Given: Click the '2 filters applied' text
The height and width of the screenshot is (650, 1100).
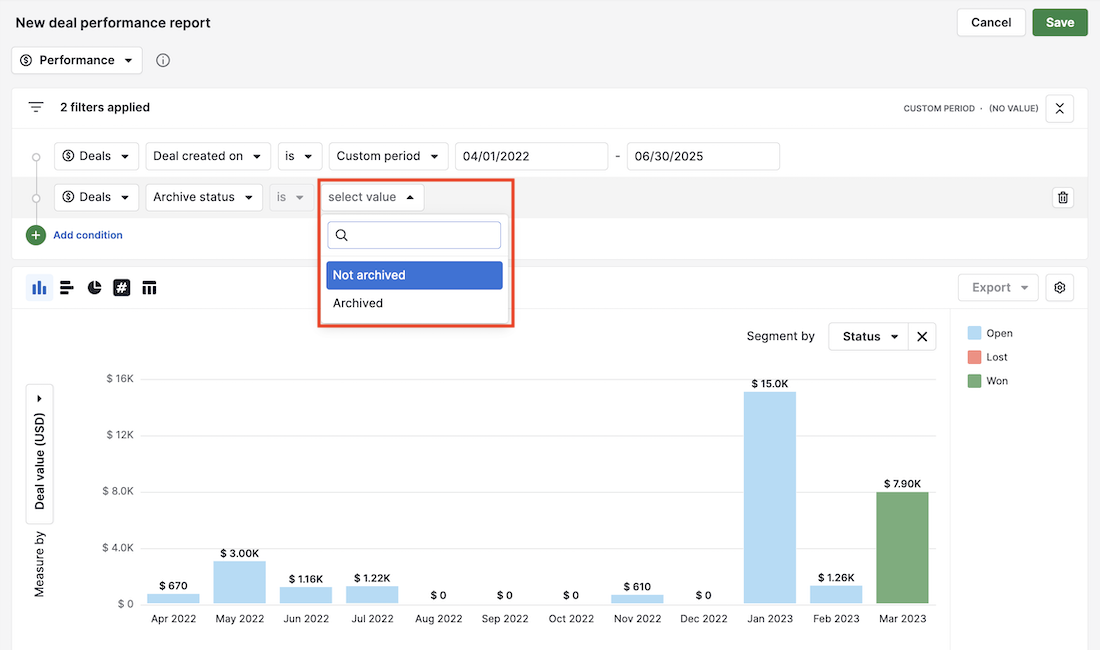Looking at the screenshot, I should click(x=105, y=107).
